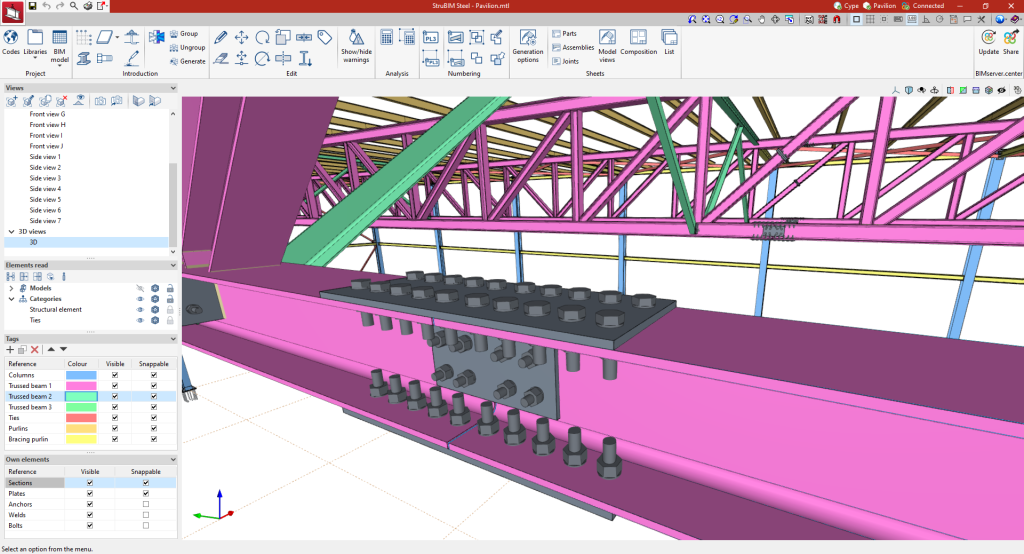Collapse the Categories tree node
Screen dimensions: 1024x554
[x=11, y=299]
